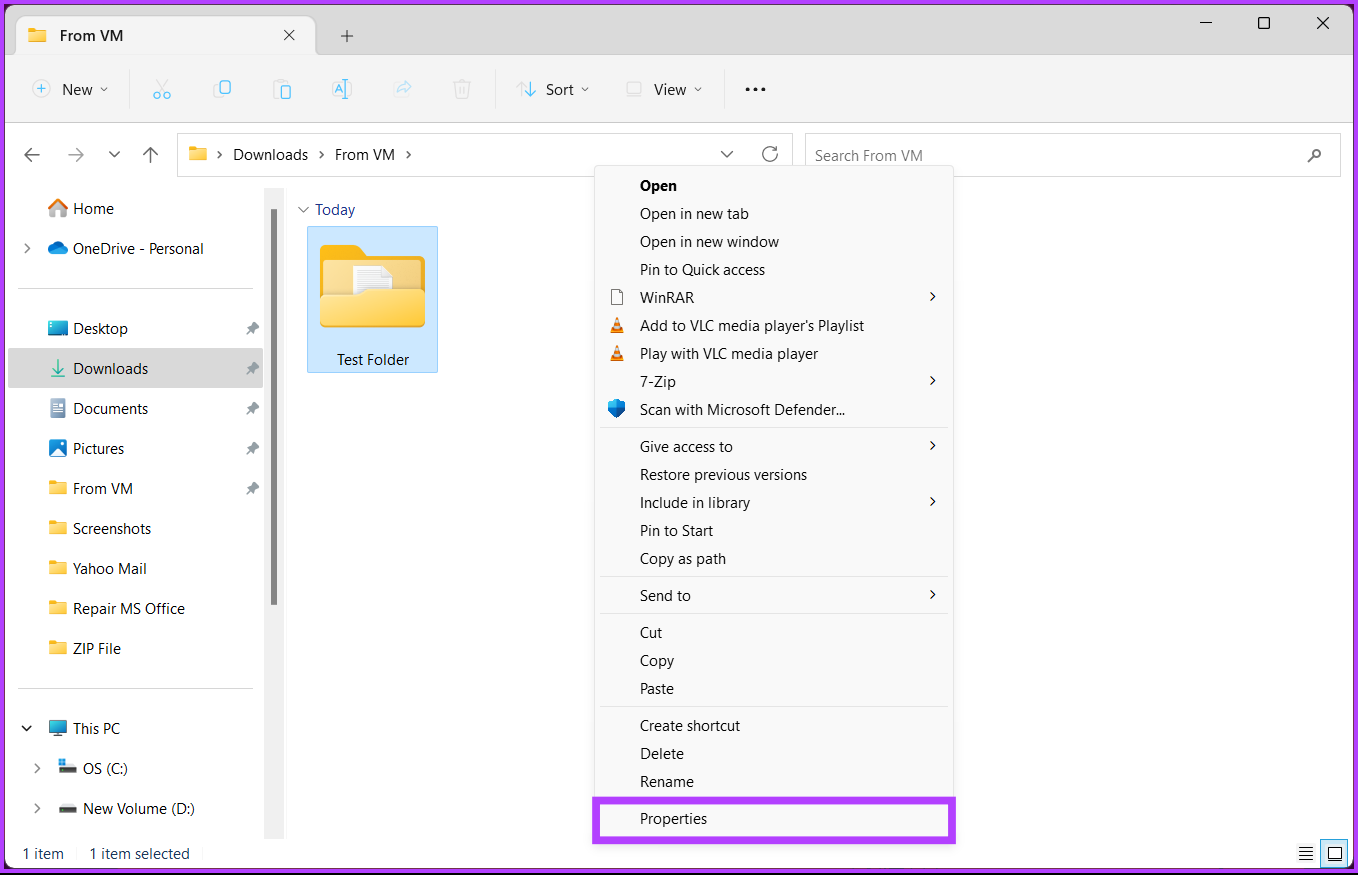Switch to large icons view in status bar
The height and width of the screenshot is (875, 1358).
pyautogui.click(x=1334, y=854)
